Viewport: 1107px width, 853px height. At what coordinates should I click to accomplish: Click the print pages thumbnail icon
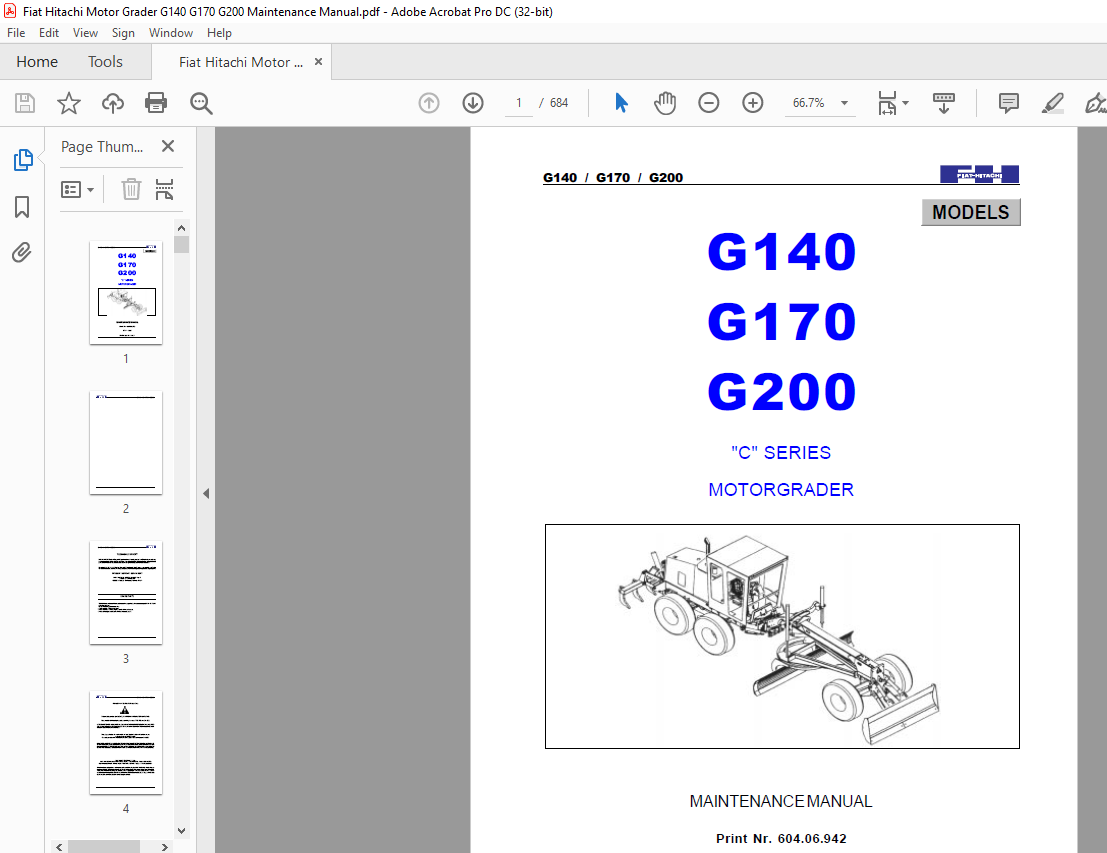[164, 189]
